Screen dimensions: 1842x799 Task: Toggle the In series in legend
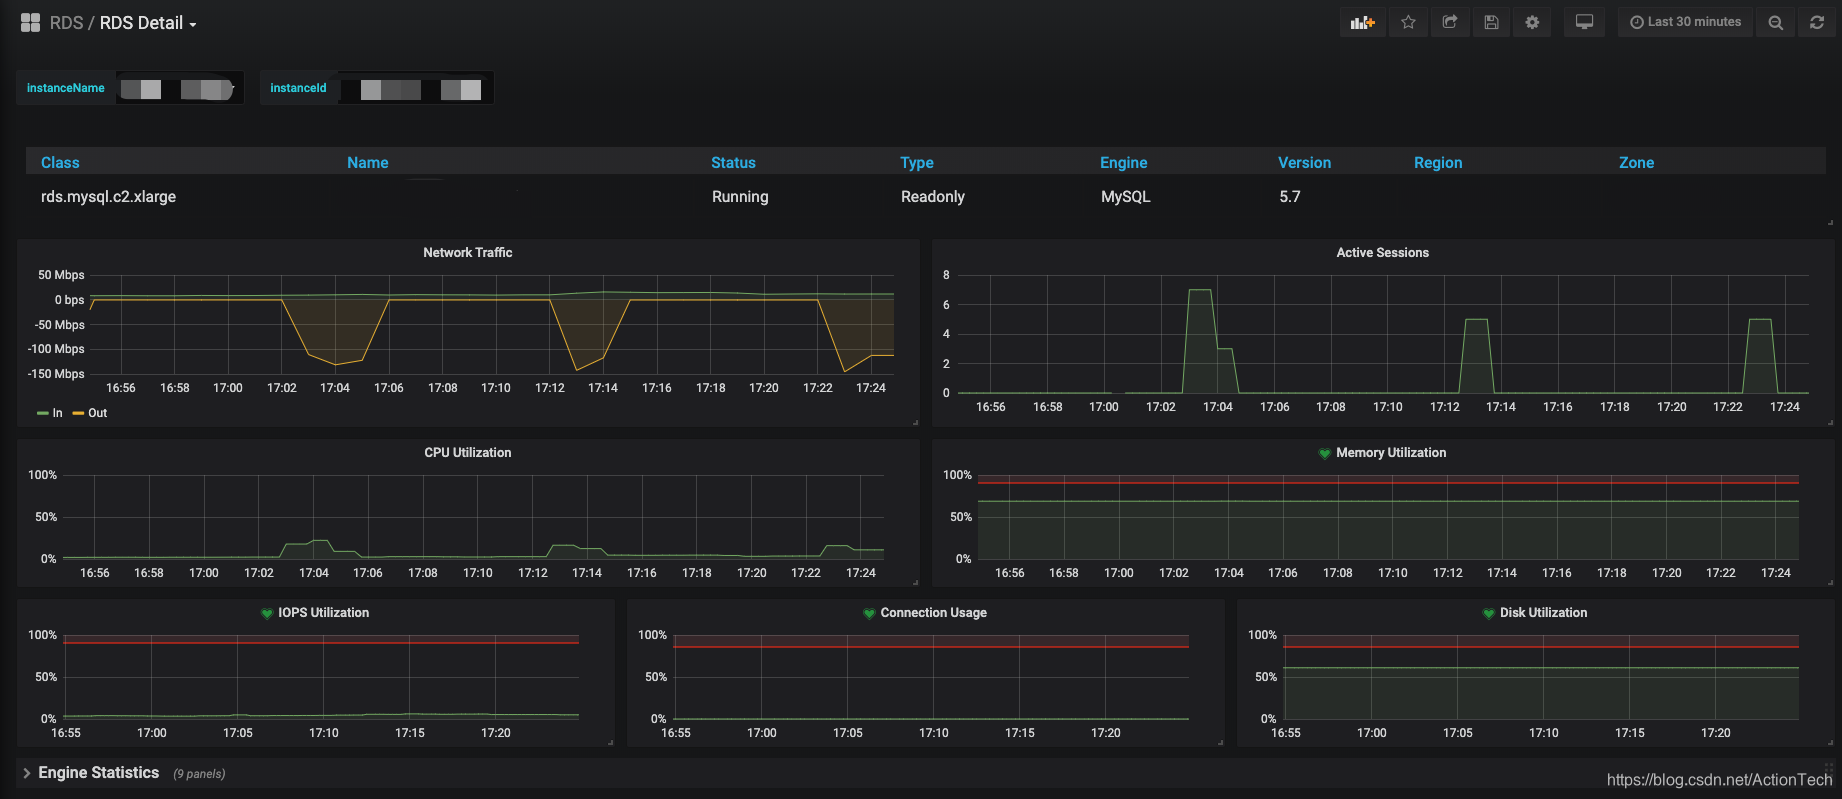[50, 413]
